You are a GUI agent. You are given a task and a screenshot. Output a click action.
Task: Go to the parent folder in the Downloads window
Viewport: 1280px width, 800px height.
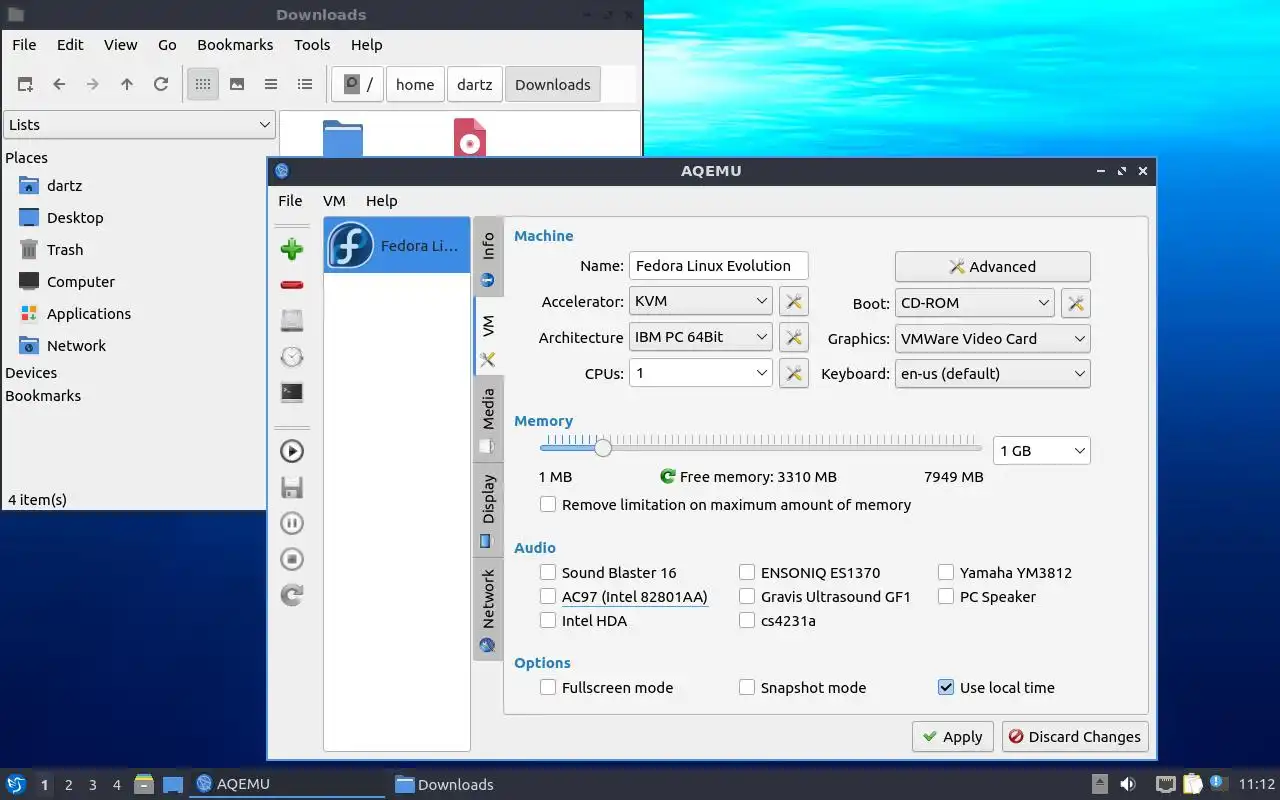click(x=127, y=85)
